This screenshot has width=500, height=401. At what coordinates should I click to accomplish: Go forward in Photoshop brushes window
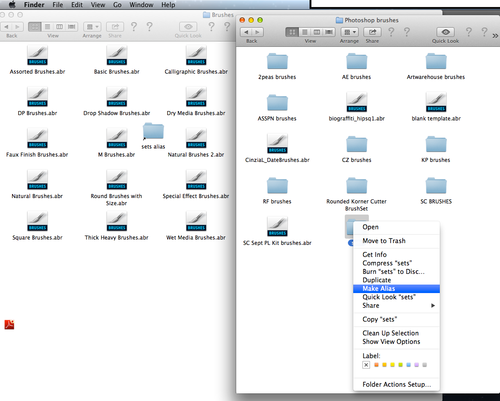(258, 32)
